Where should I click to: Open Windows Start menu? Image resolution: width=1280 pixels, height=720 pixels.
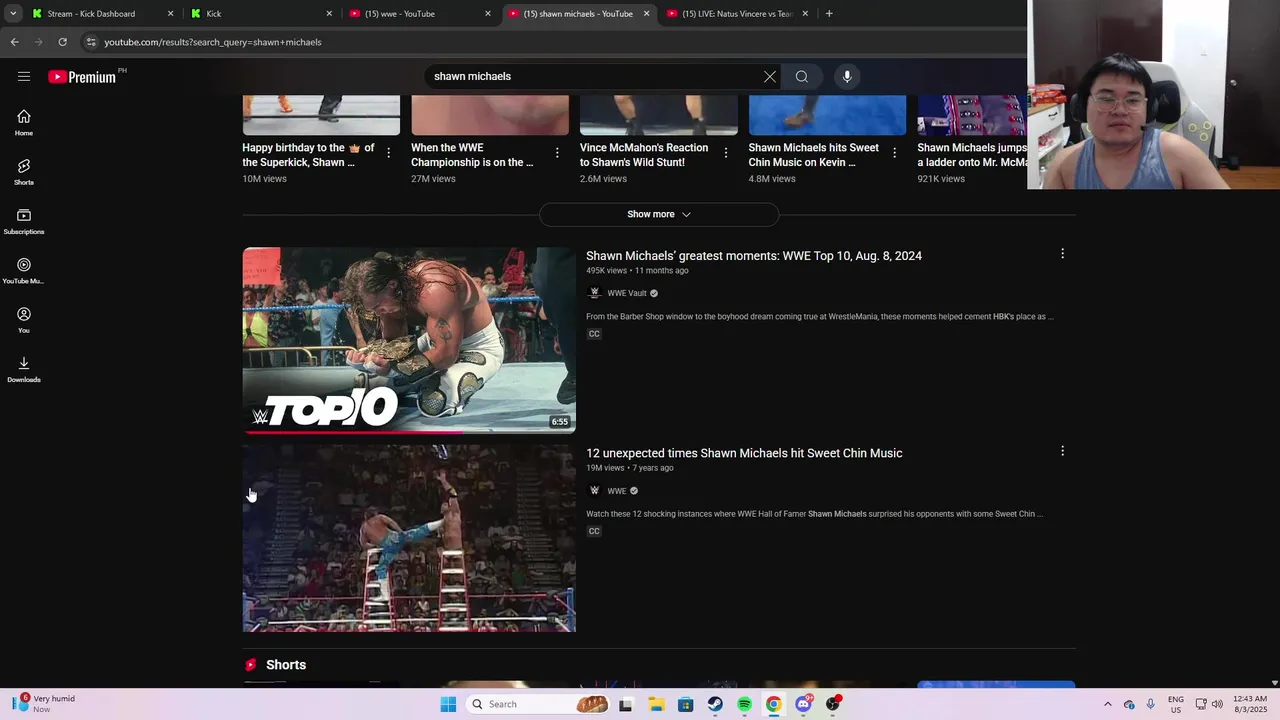coord(448,704)
